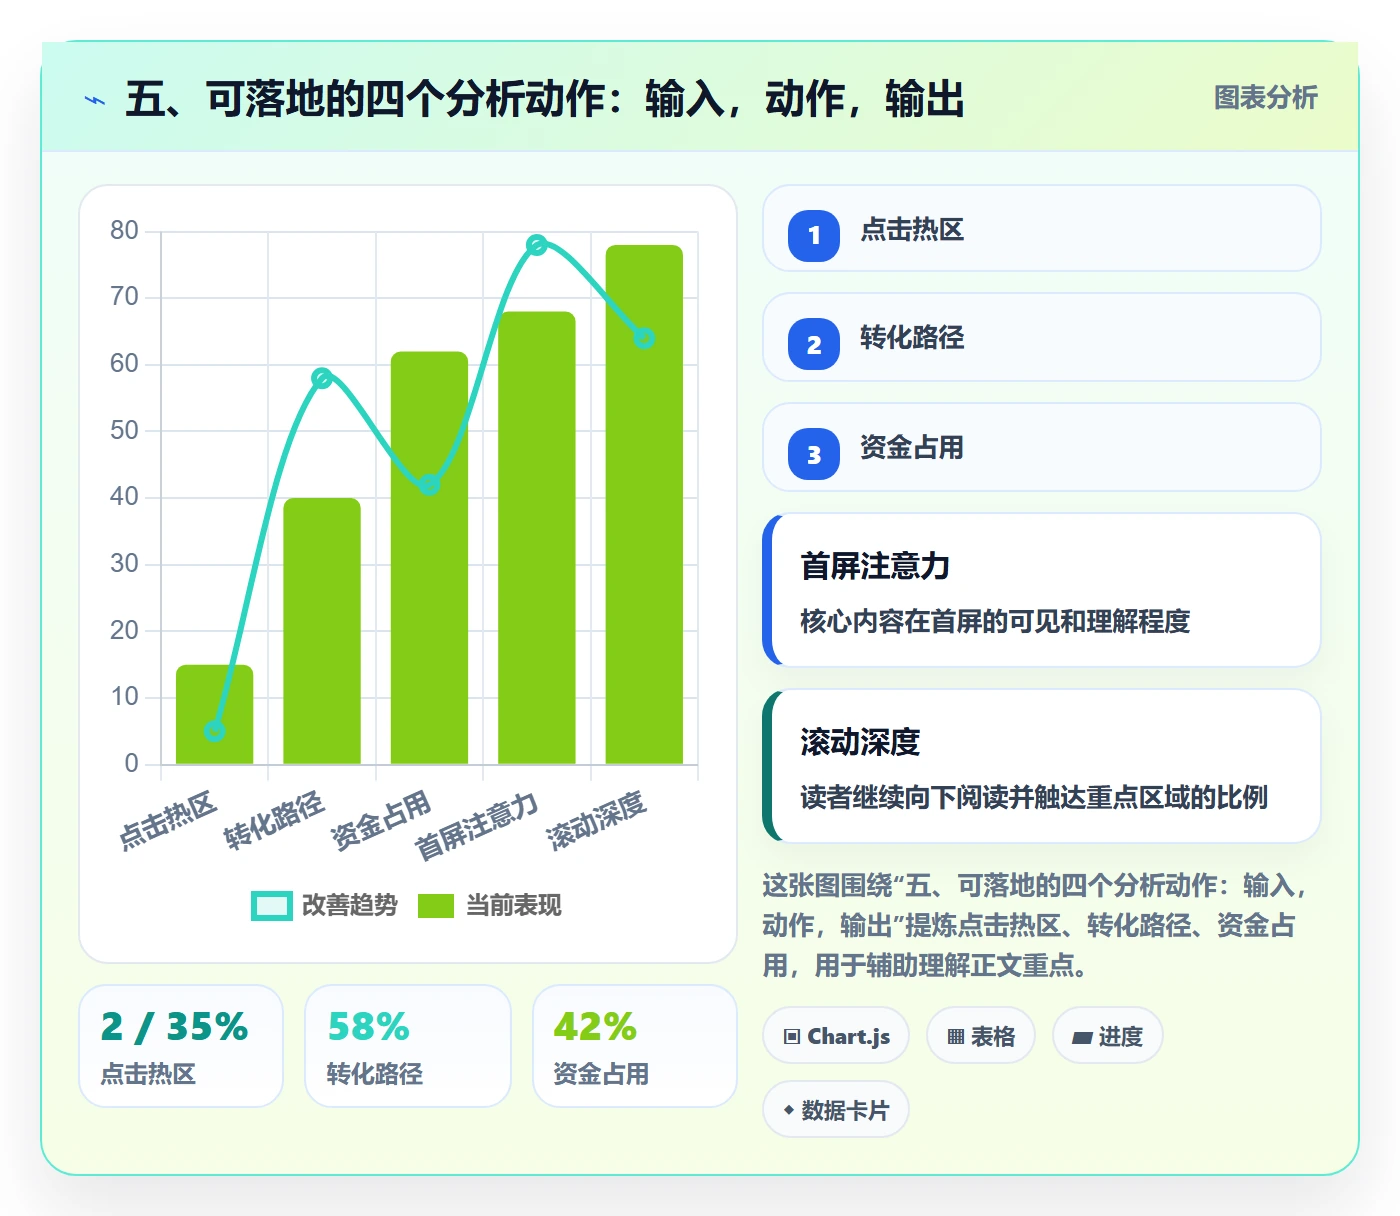1400x1216 pixels.
Task: Click the trend line point on 资金占用 bar
Action: (429, 485)
